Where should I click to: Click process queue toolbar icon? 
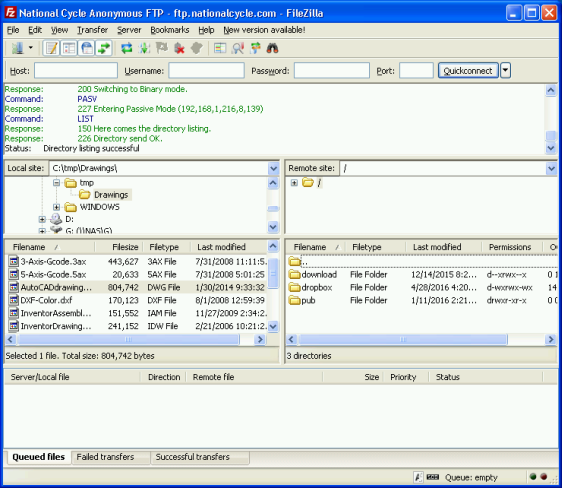(x=144, y=48)
